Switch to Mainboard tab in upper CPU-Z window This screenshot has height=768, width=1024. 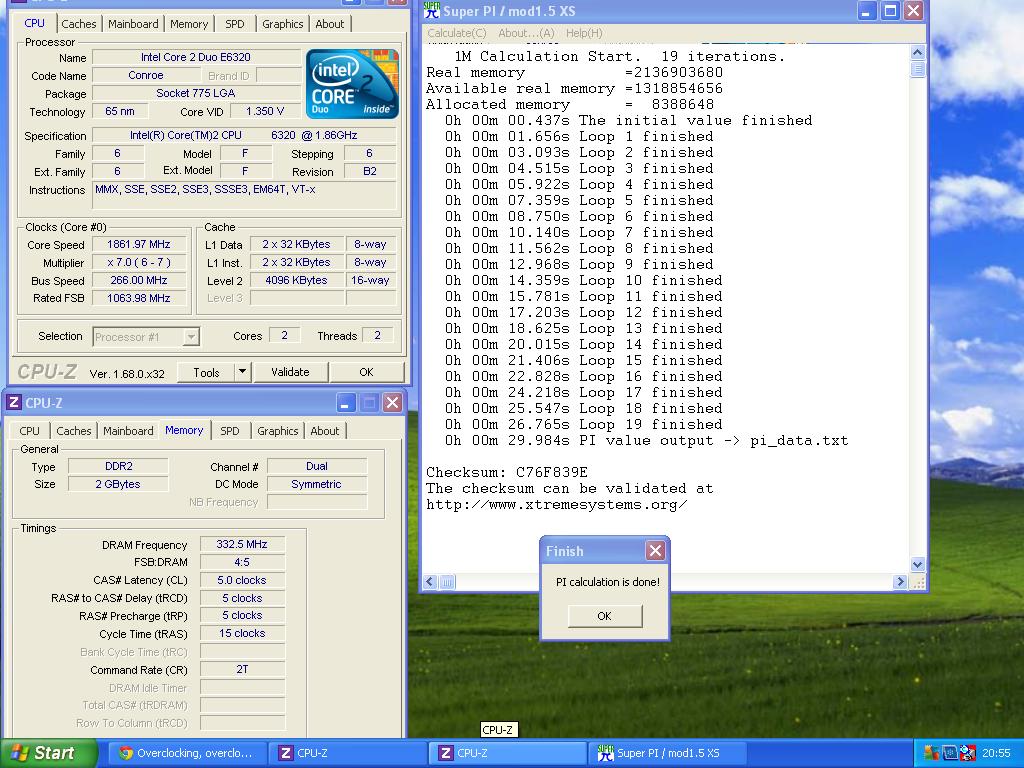[133, 24]
